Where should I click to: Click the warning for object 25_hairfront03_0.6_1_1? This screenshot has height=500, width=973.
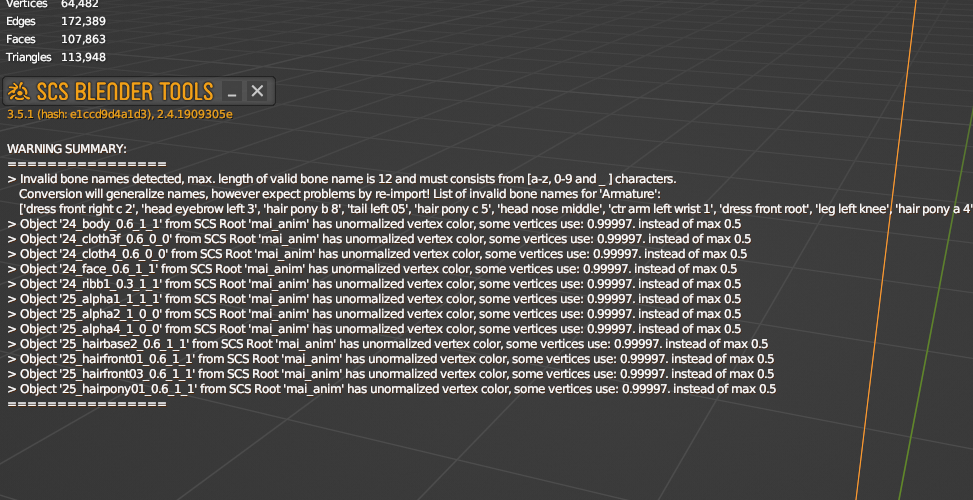(x=391, y=373)
